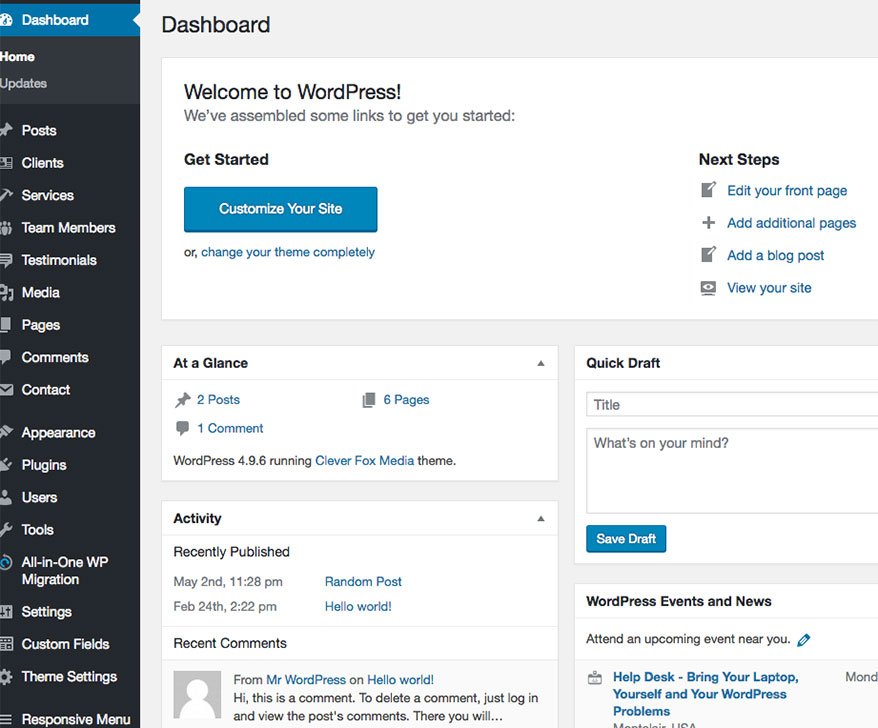The image size is (878, 728).
Task: Collapse the At a Glance panel
Action: (541, 363)
